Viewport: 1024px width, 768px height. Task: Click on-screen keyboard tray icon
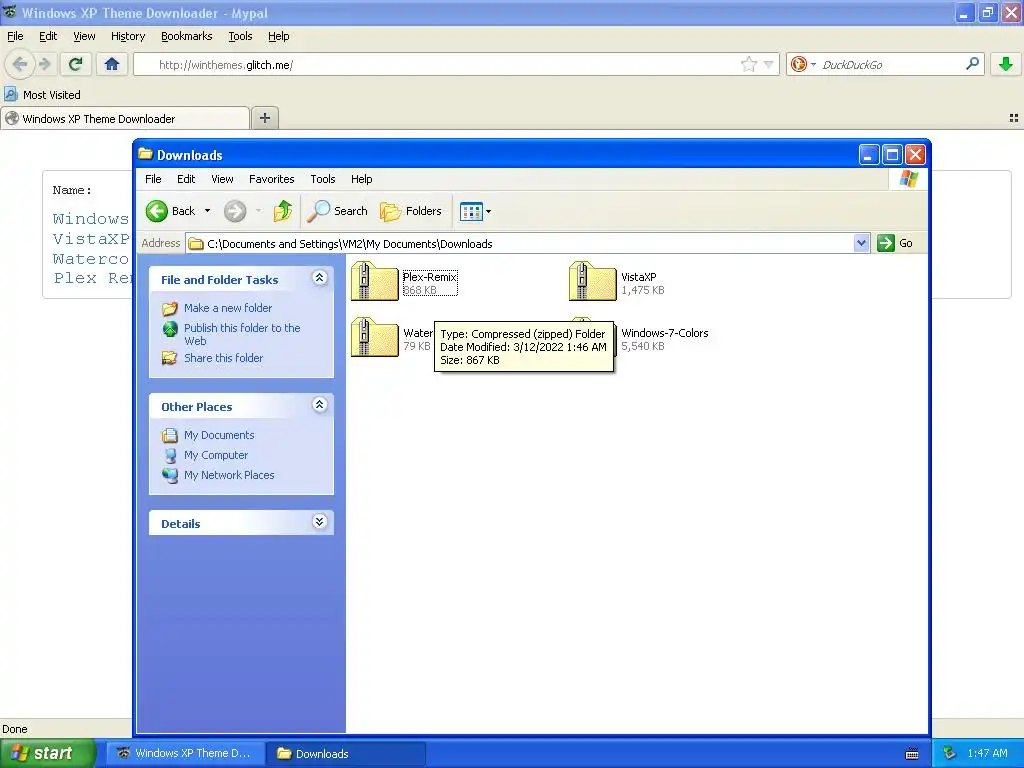tap(912, 754)
